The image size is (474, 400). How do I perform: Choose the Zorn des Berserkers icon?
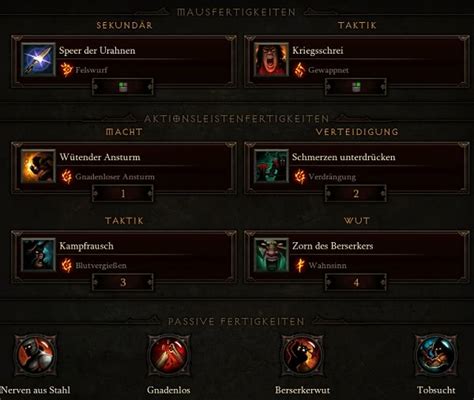click(x=271, y=255)
